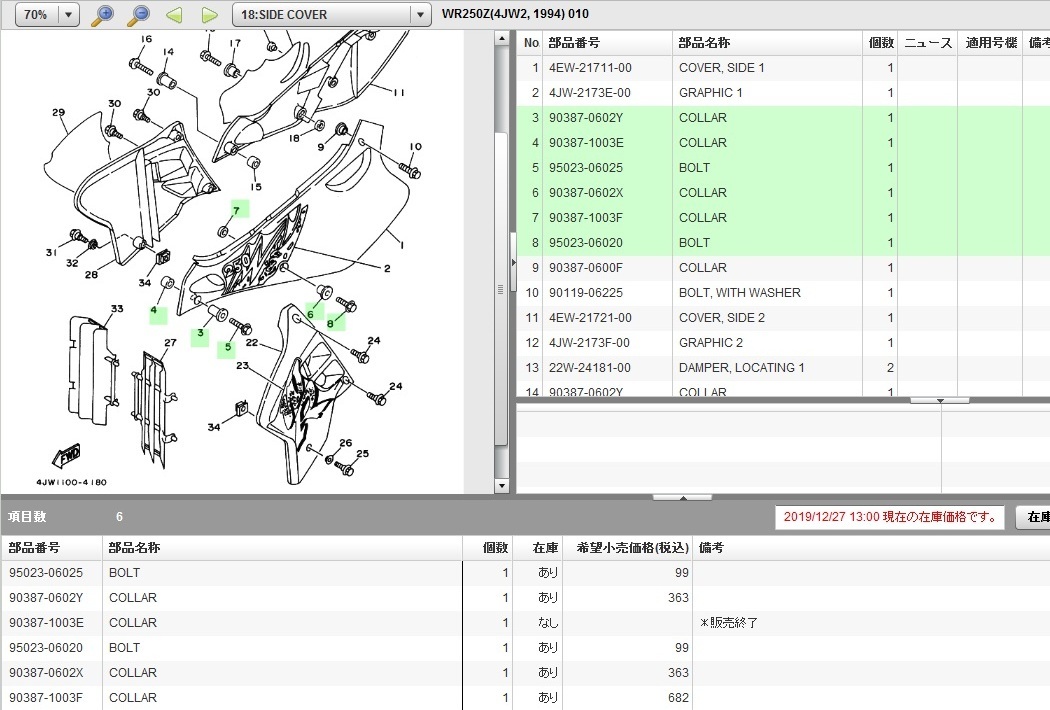
Task: Open the 18:SIDE COVER section dropdown
Action: [x=420, y=14]
